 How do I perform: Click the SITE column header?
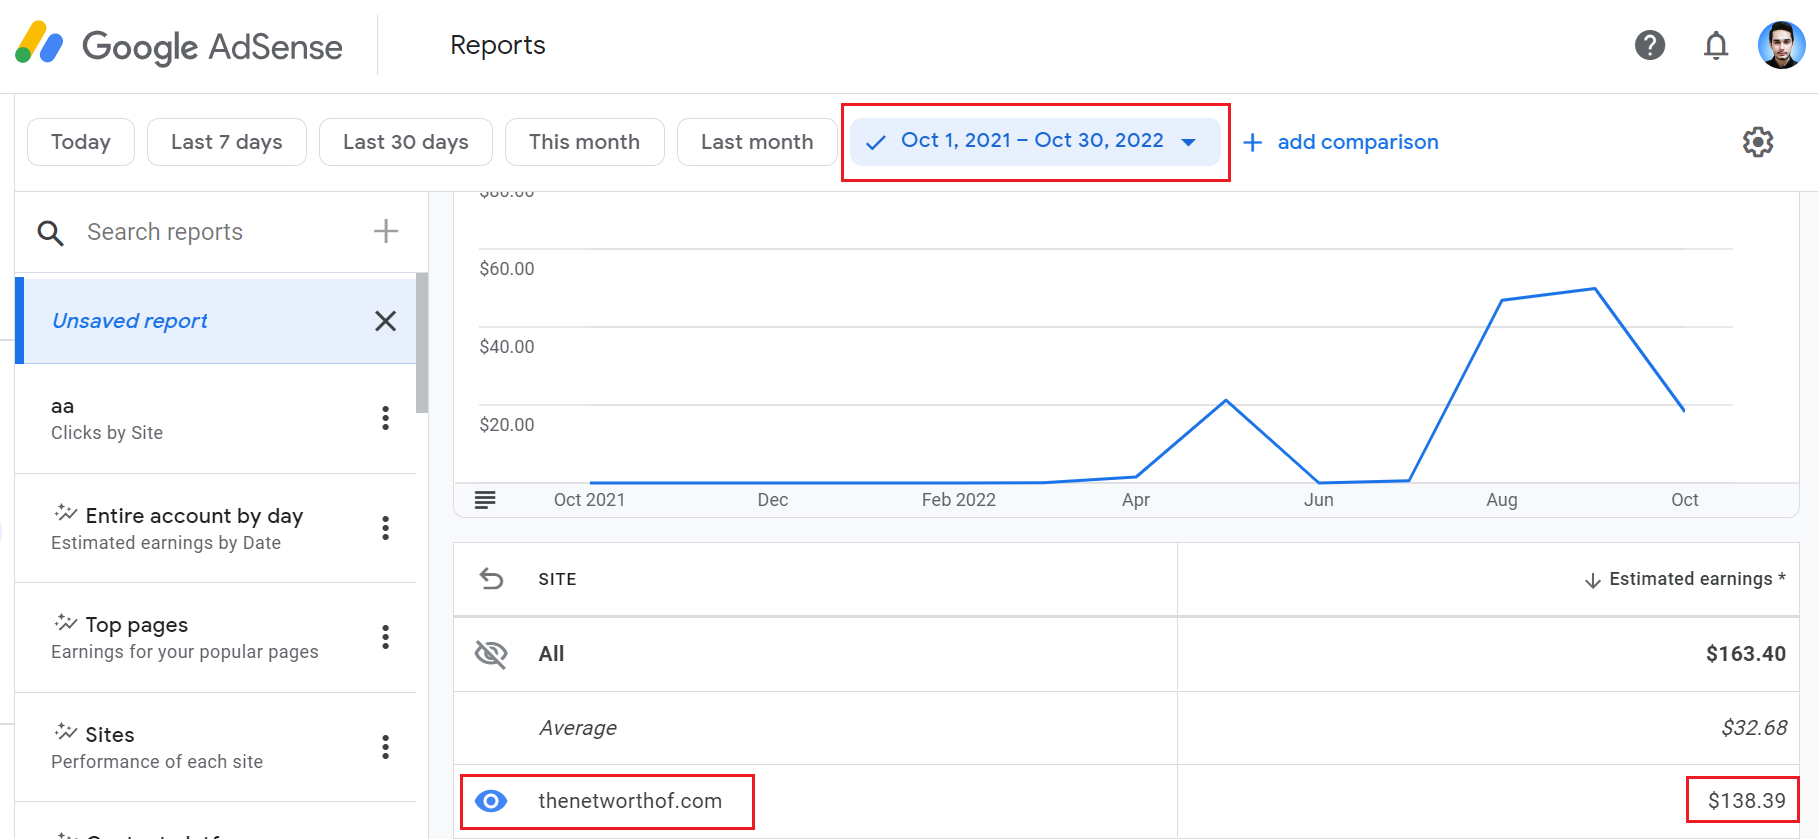[x=557, y=579]
